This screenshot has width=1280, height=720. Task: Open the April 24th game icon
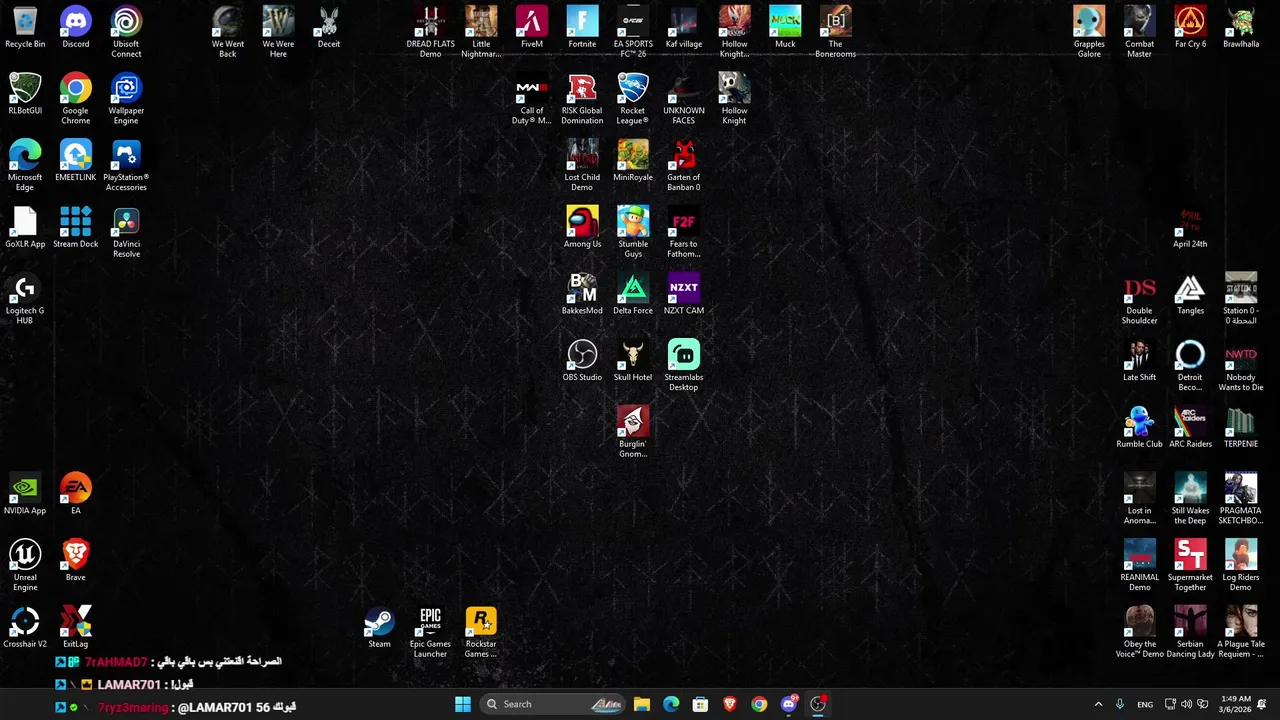(1190, 228)
